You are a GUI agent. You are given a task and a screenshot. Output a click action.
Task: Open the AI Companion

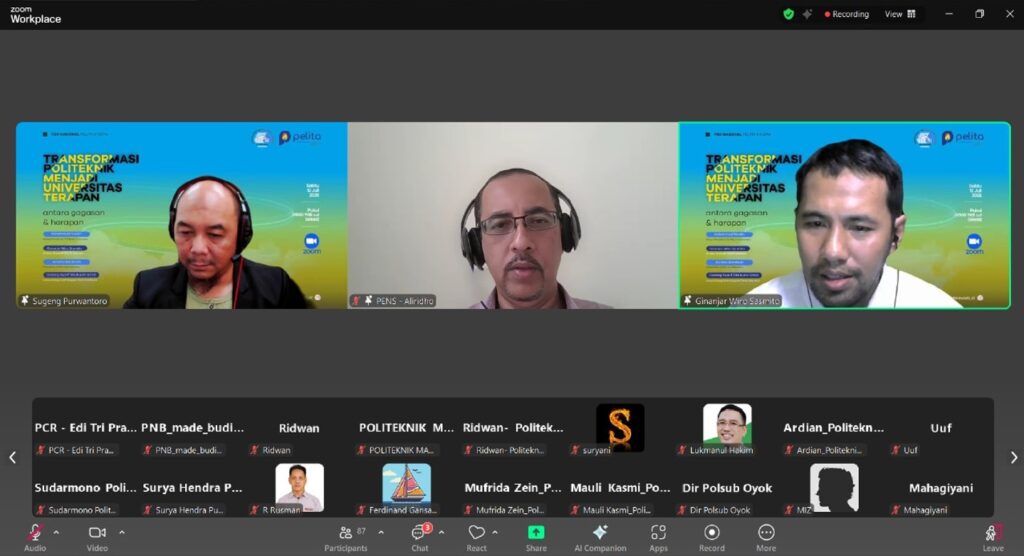(x=600, y=535)
